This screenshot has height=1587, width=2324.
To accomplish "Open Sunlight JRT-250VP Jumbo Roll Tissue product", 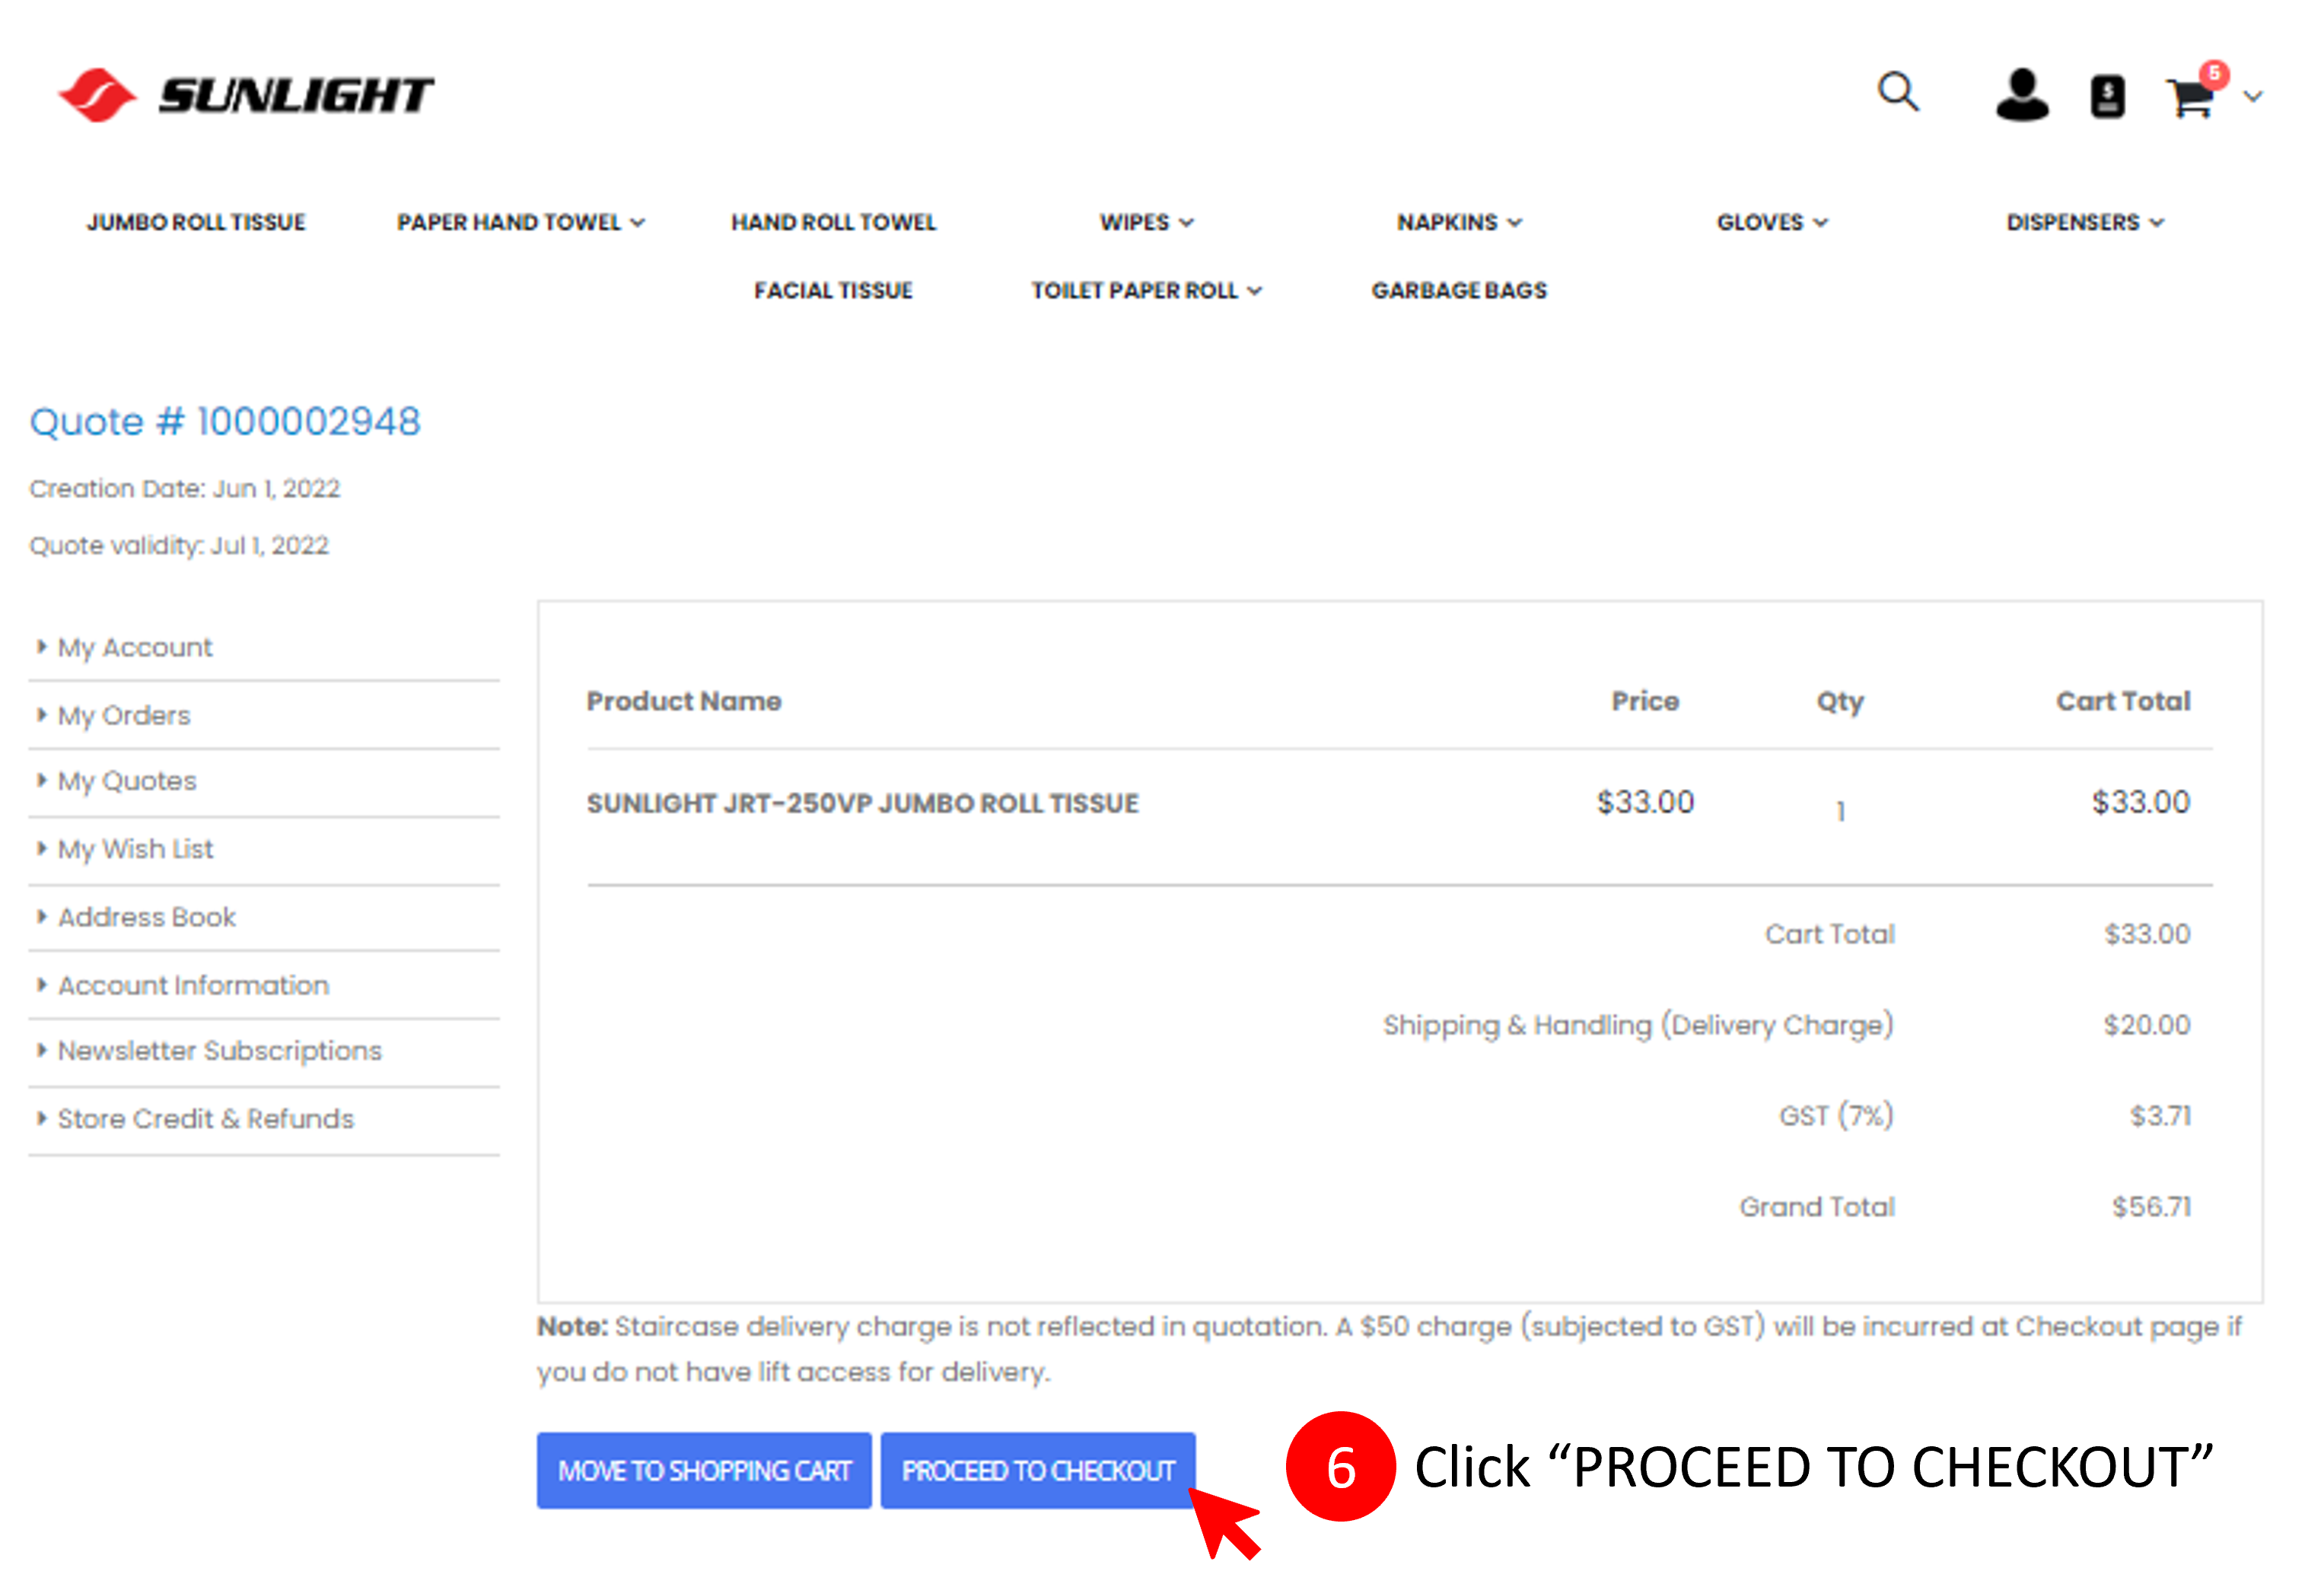I will 862,803.
